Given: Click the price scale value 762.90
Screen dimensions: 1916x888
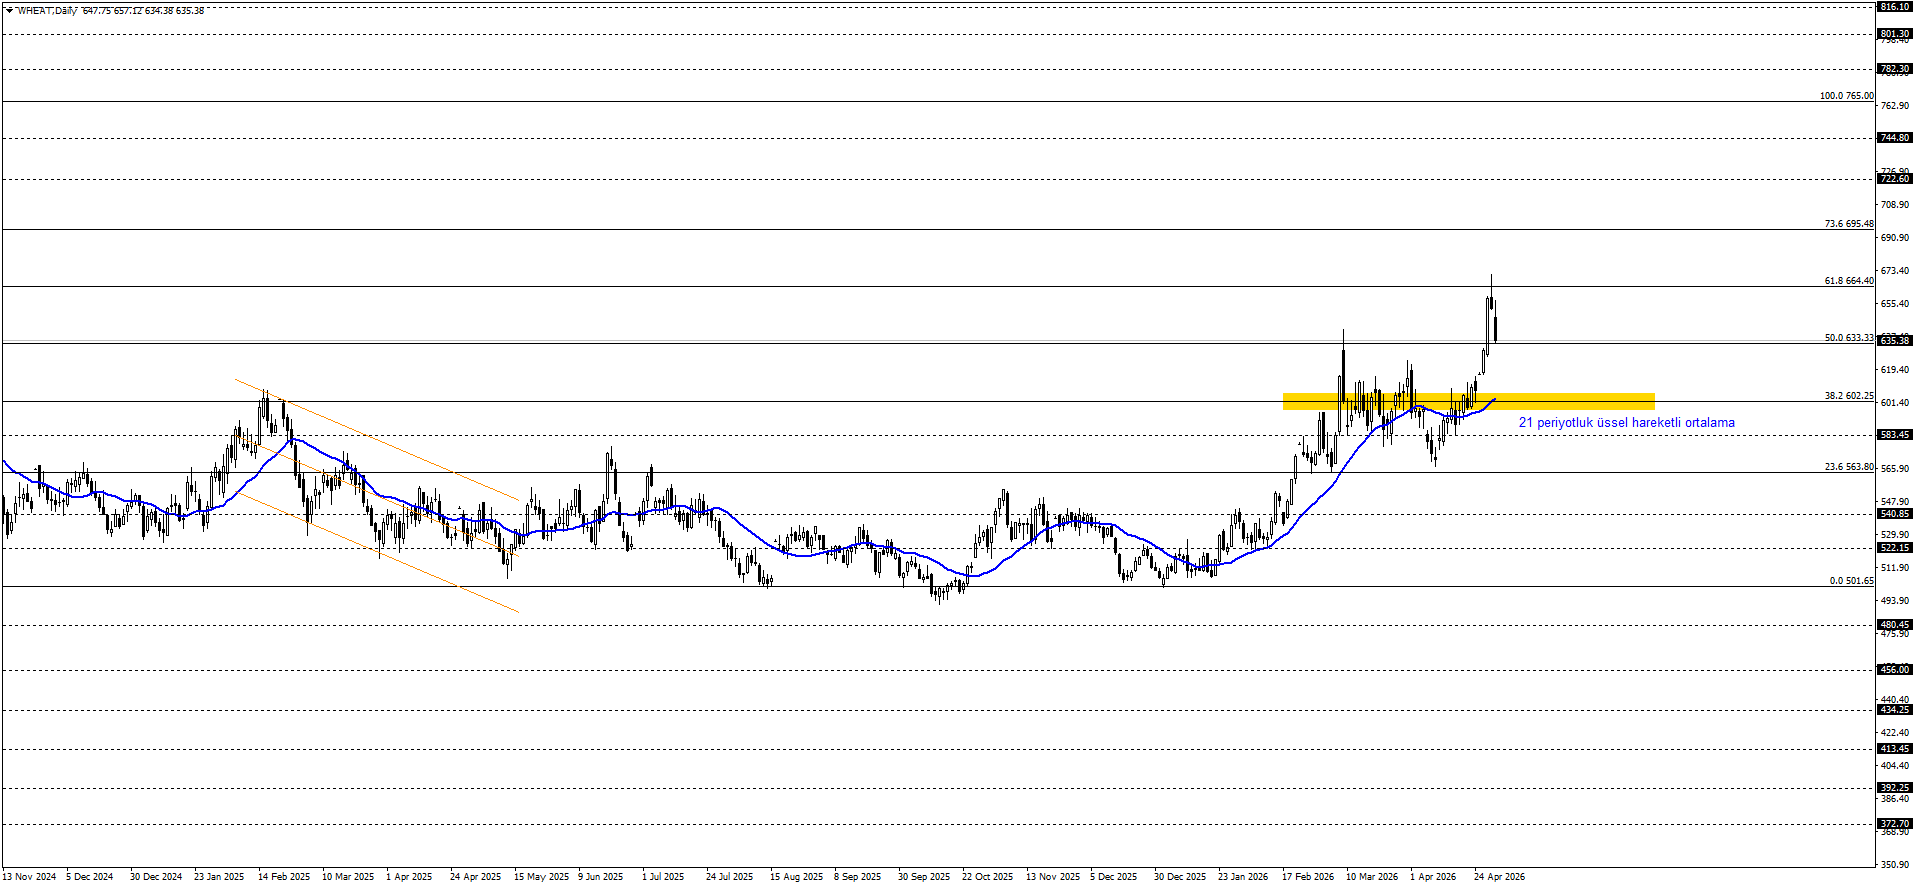Looking at the screenshot, I should 1895,106.
